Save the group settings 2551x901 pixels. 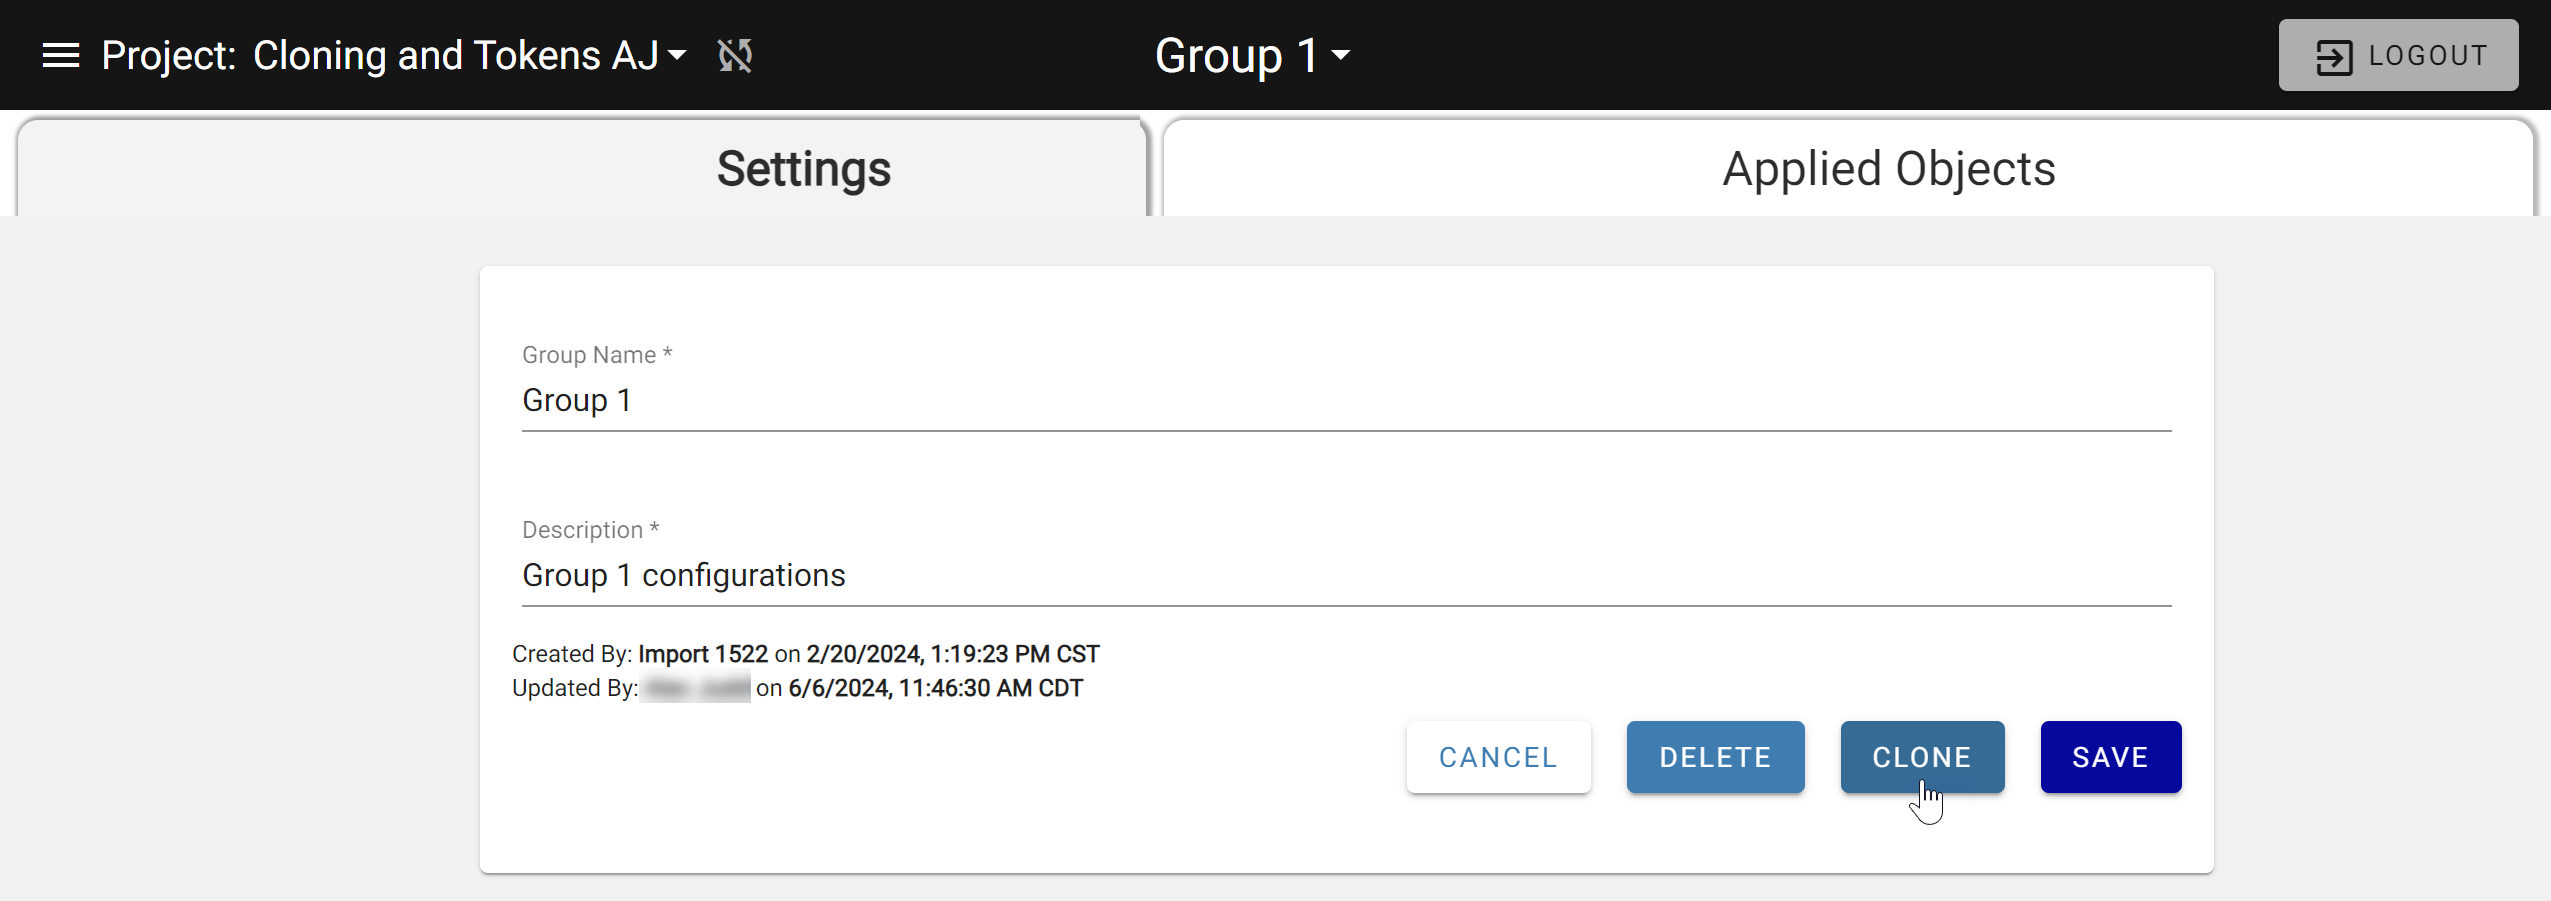pyautogui.click(x=2110, y=757)
